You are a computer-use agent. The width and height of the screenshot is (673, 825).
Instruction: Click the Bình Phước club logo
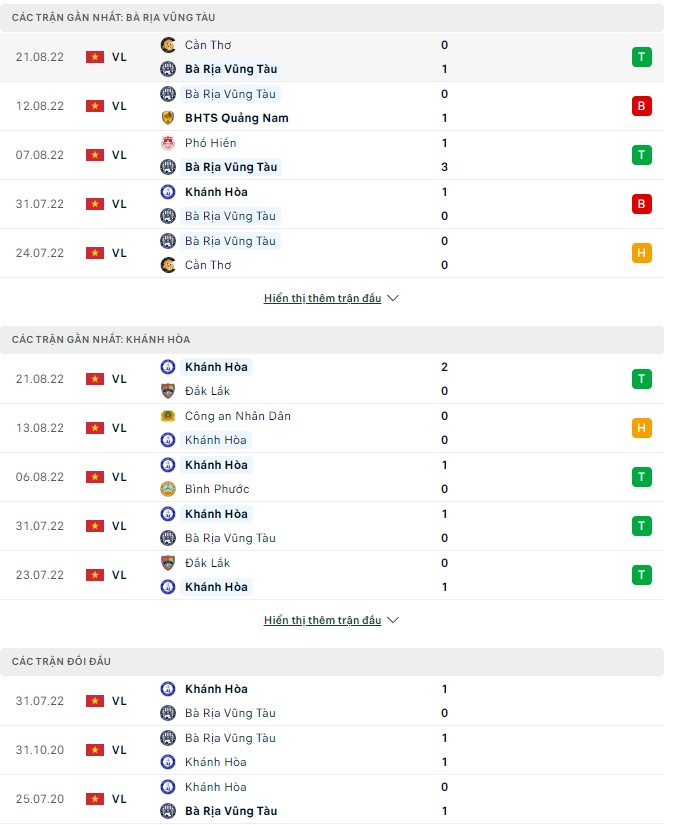[168, 489]
